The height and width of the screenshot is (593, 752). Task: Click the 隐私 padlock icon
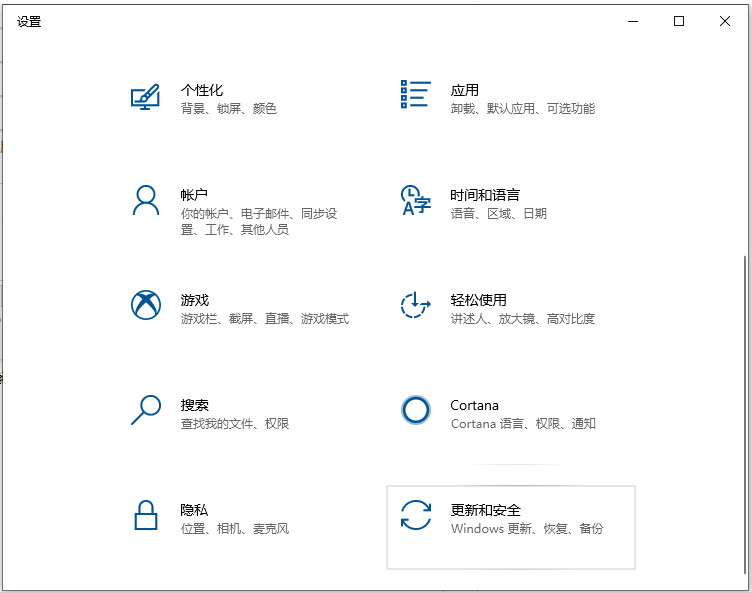click(x=146, y=515)
